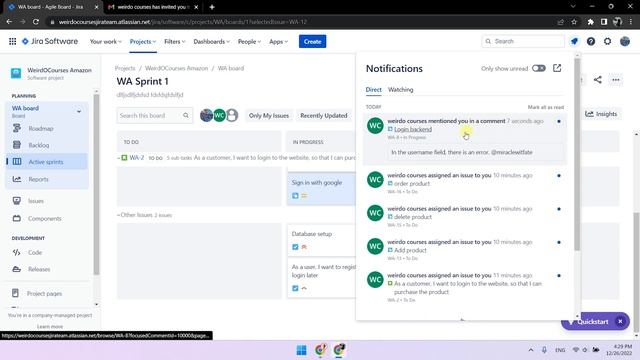640x360 pixels.
Task: Click the WeirdOCourses Amazon project avatar
Action: coord(16,73)
